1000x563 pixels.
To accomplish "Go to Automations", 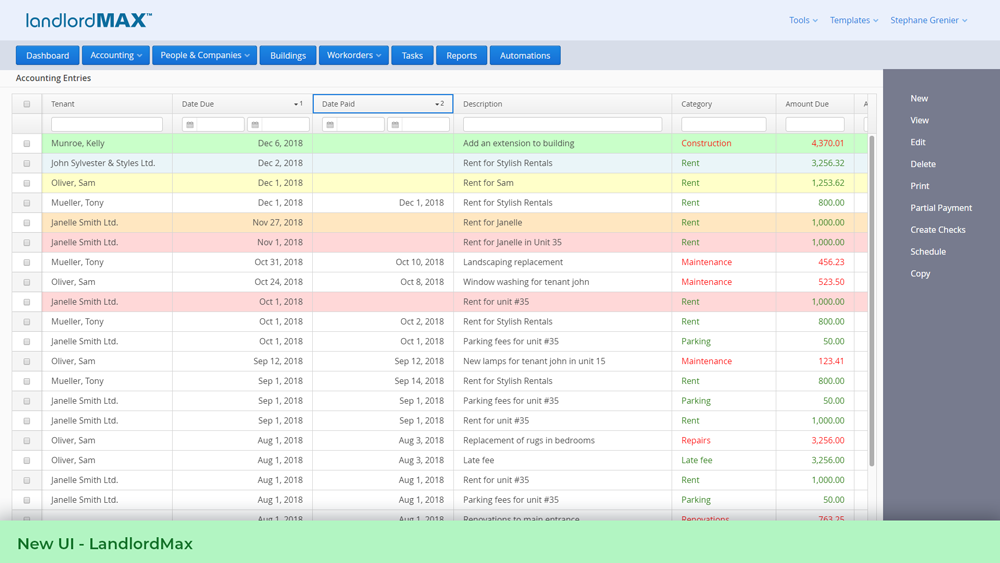I will click(x=525, y=55).
